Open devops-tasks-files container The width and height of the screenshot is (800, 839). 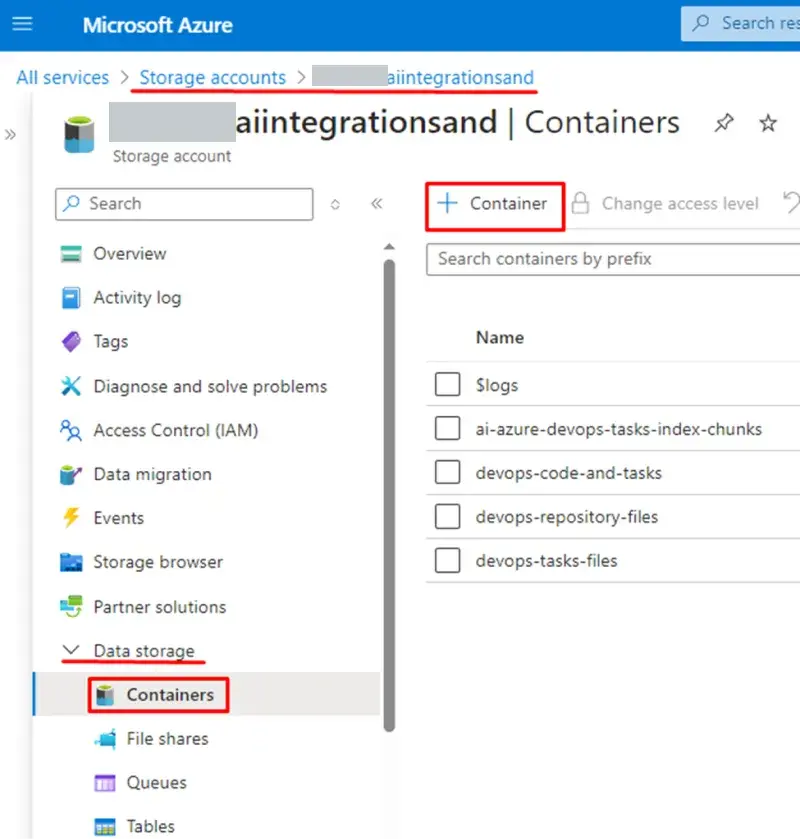tap(546, 561)
